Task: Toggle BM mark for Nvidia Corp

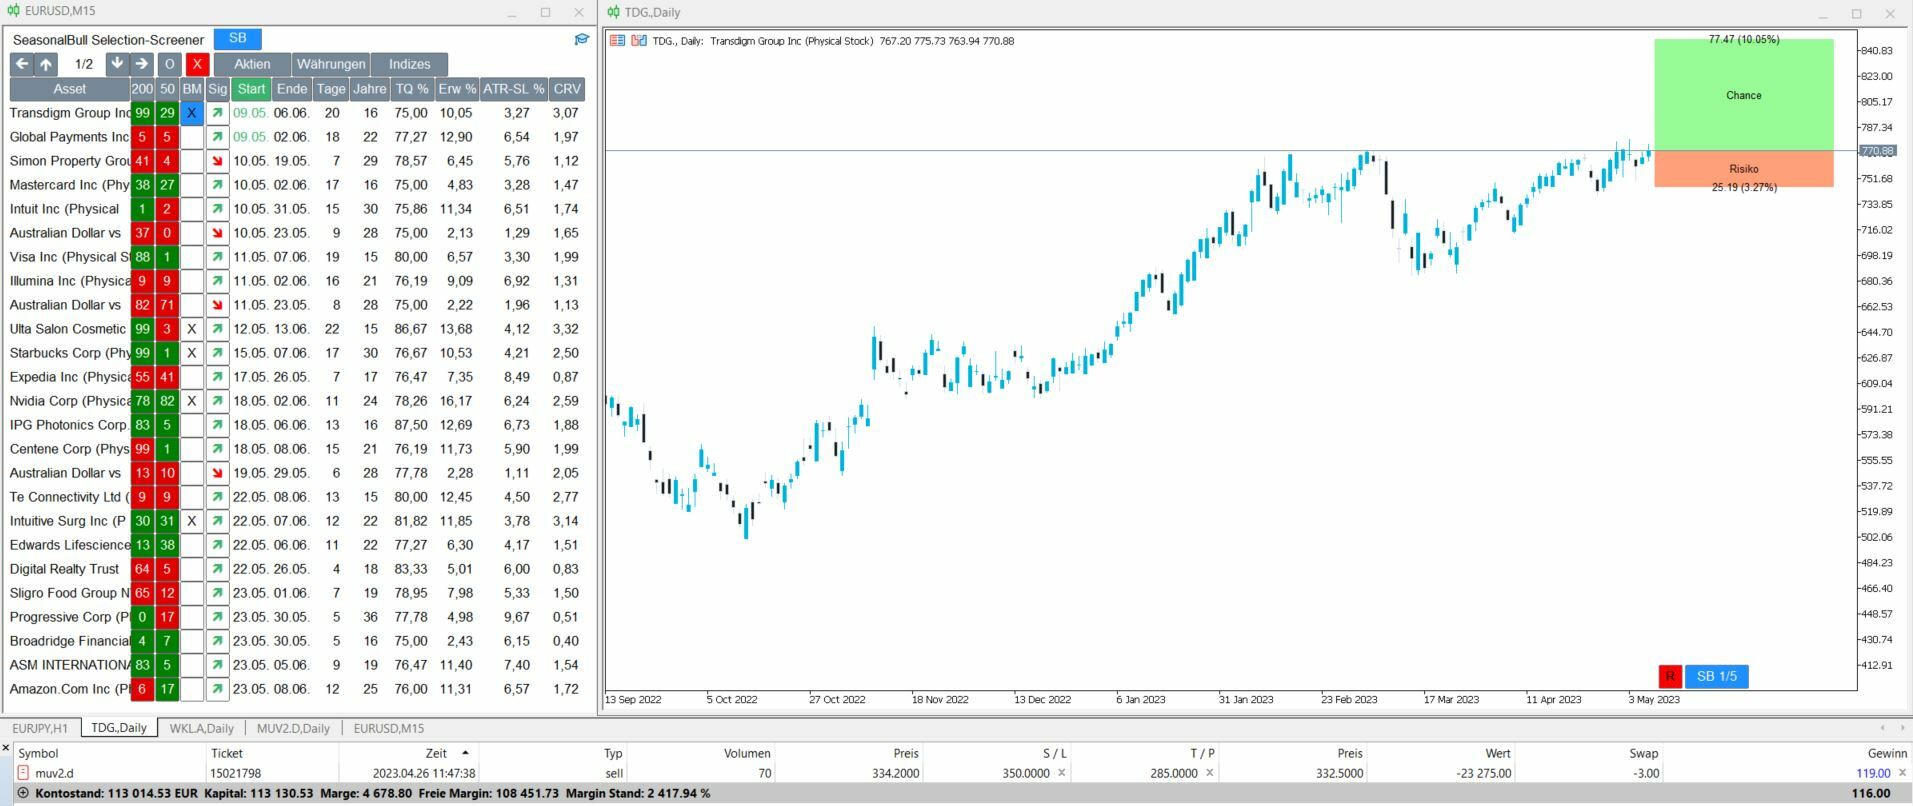Action: [x=192, y=401]
